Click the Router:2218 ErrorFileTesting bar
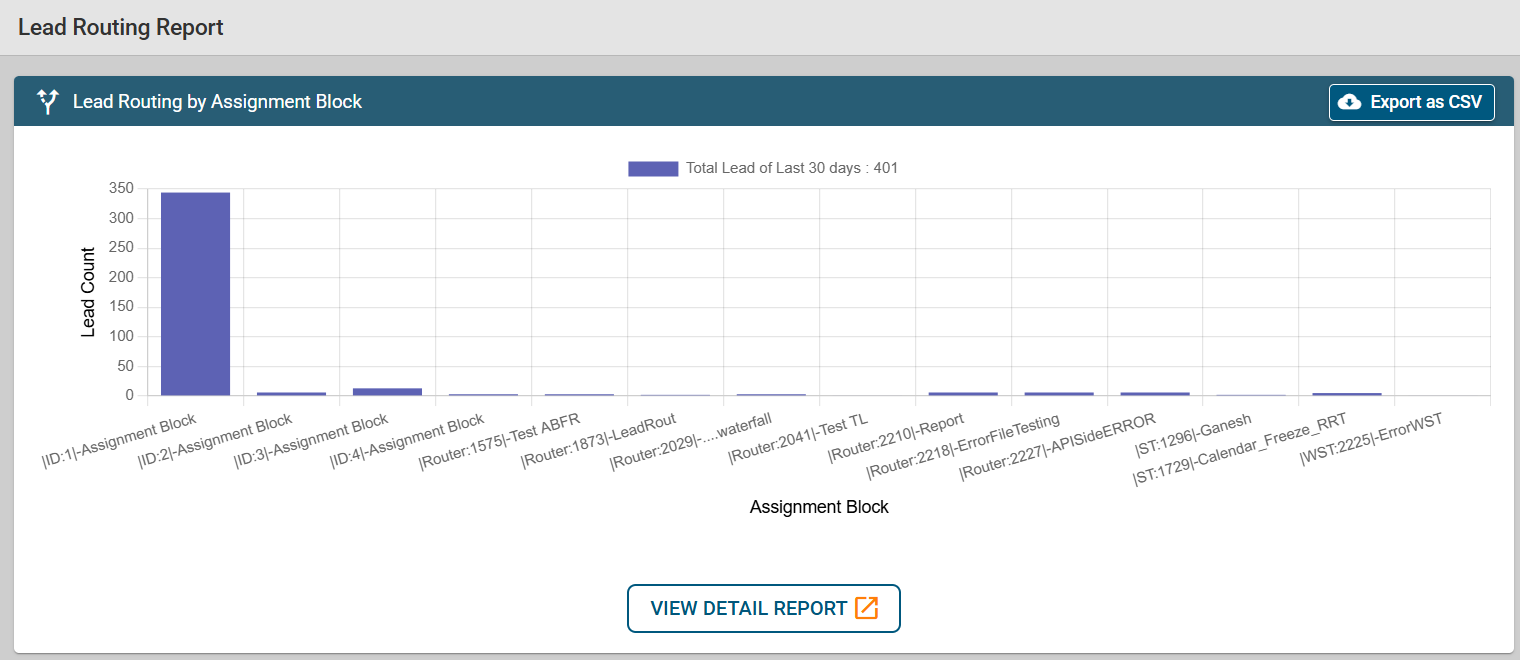 [1059, 394]
